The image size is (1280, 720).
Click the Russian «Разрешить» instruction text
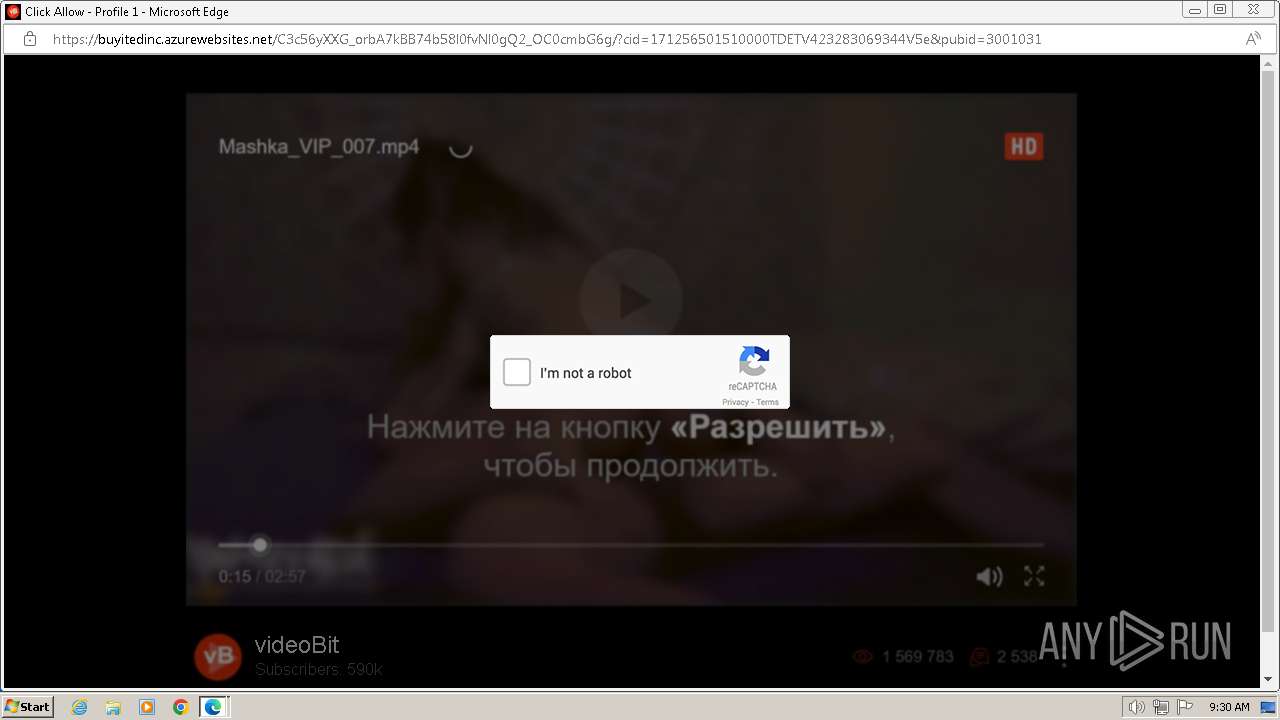(x=631, y=447)
